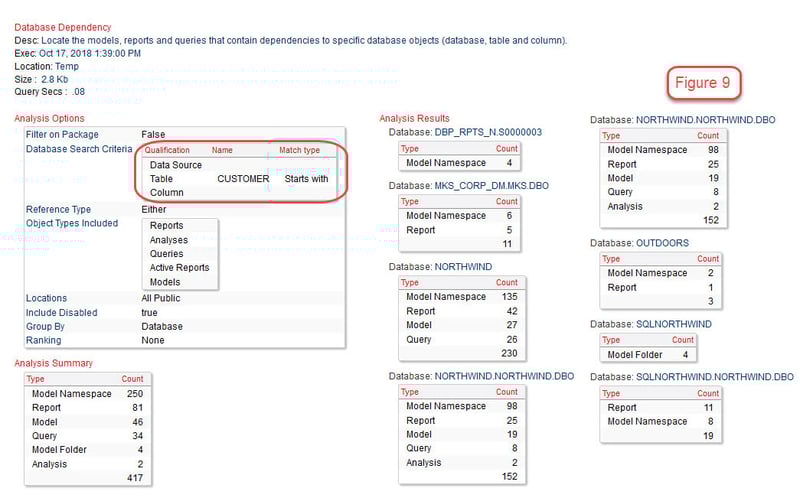
Task: Click the 'Model Folder' row under SQLNORTHWIND
Action: coord(648,355)
